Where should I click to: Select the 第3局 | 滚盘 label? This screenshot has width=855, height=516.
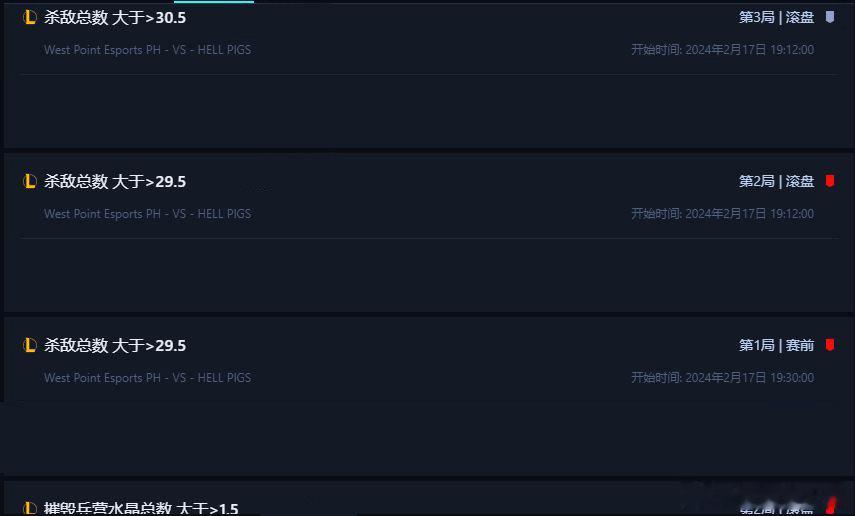(x=776, y=17)
